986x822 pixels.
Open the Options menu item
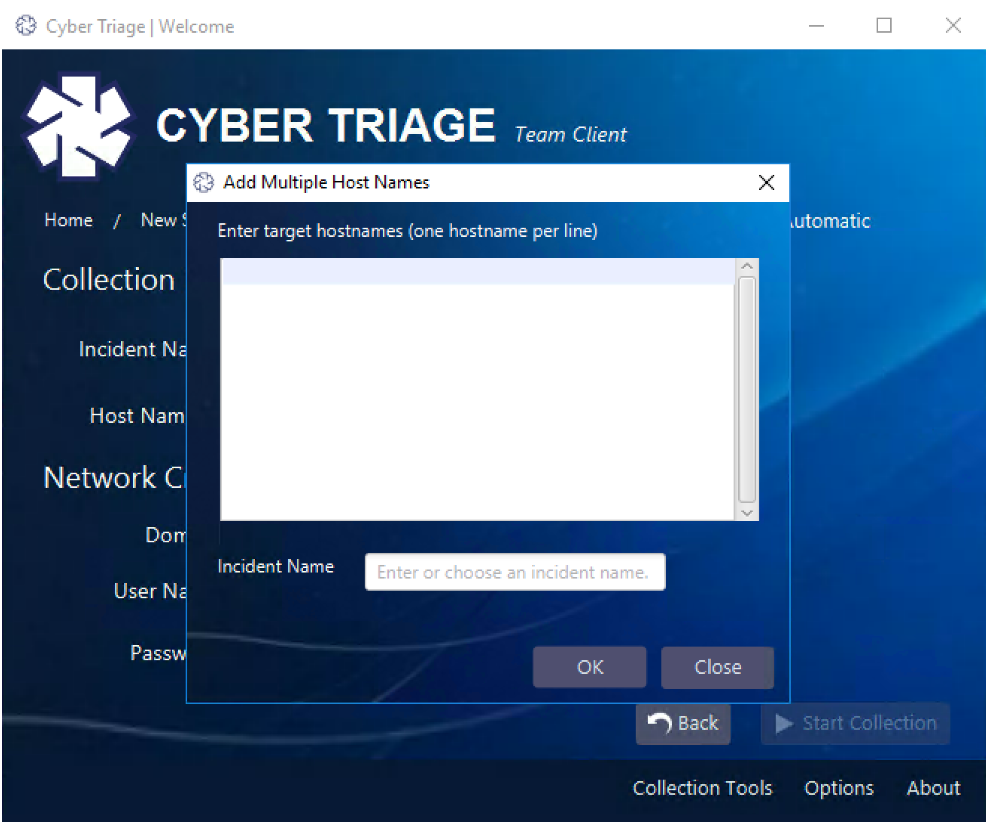point(838,788)
